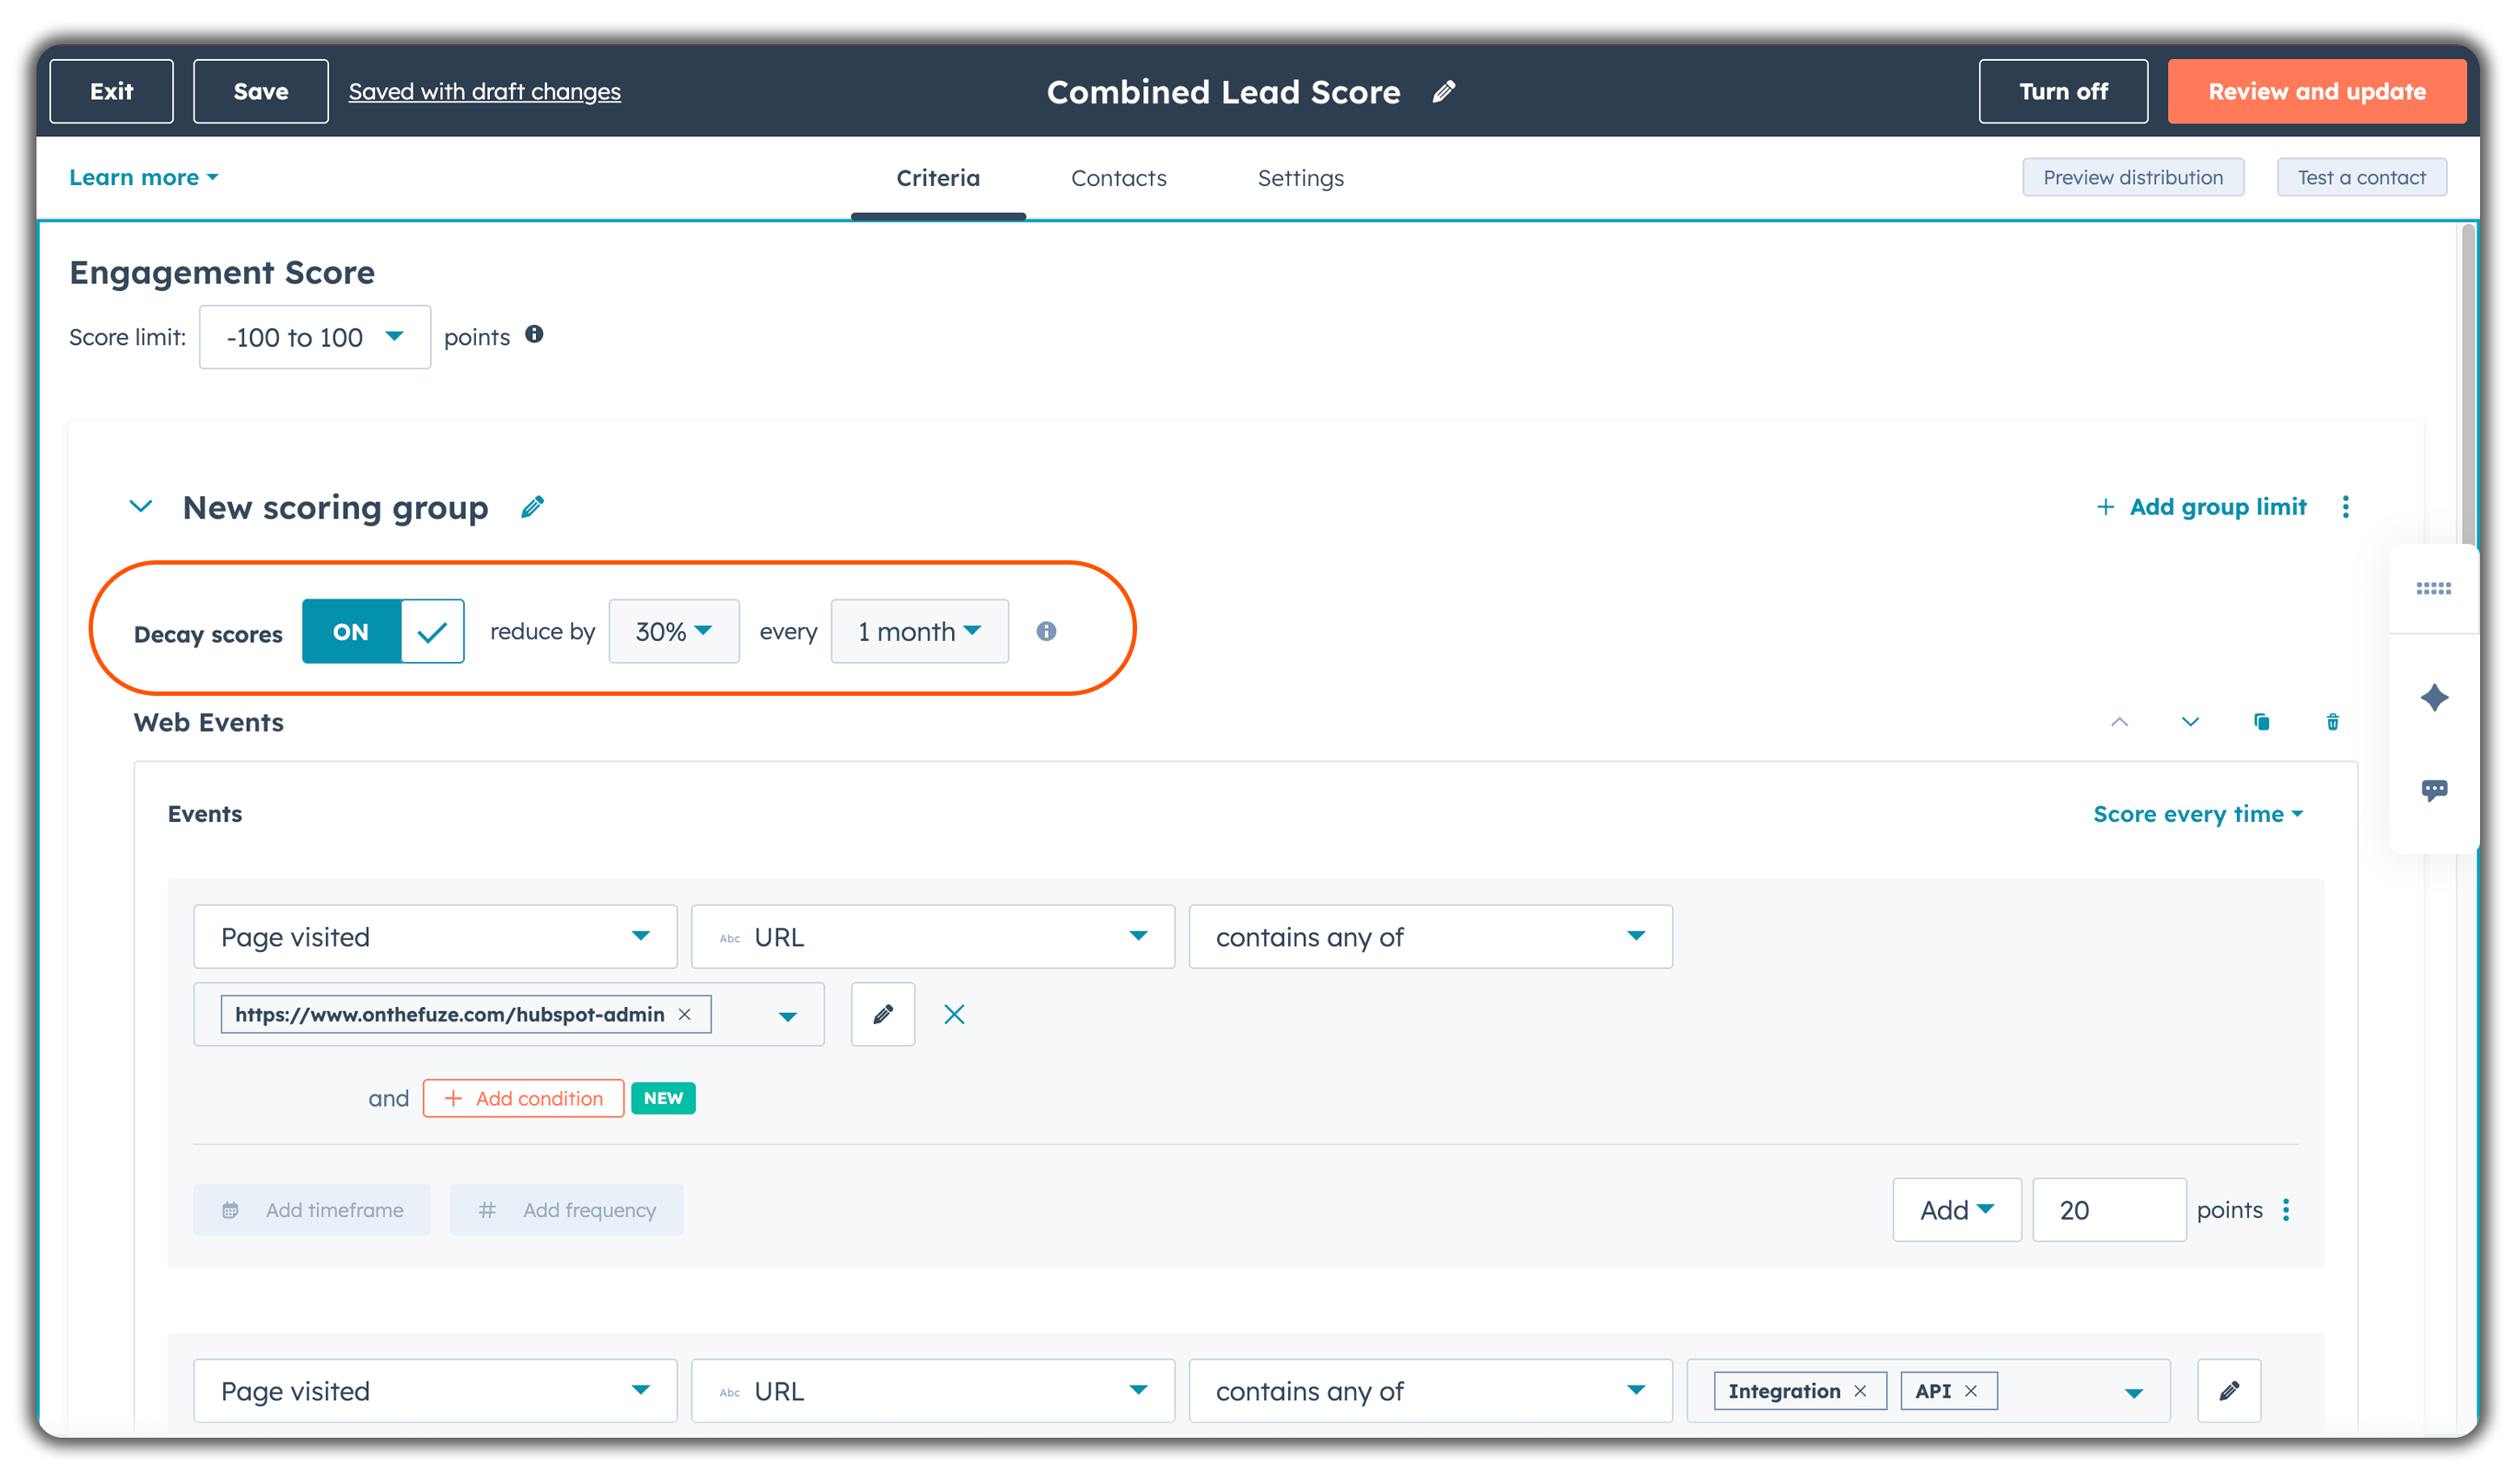Screen dimensions: 2520x1482
Task: Remove the Integration tag chip
Action: point(1860,1391)
